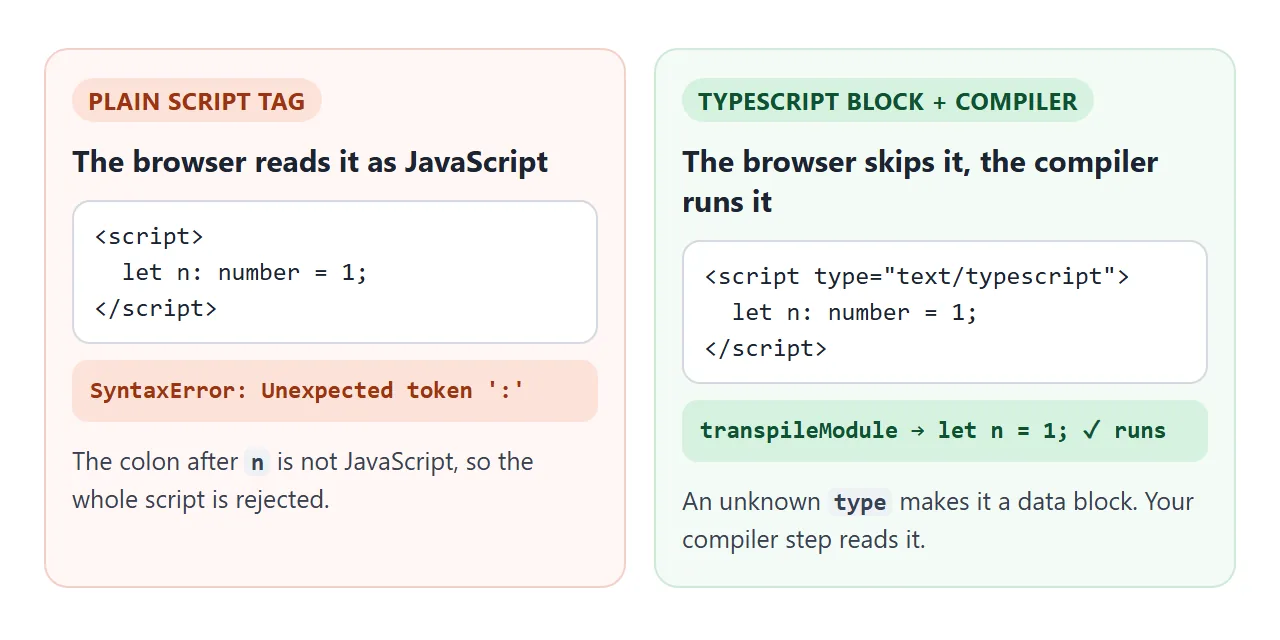Click the plain '<script>' opening tag line
The height and width of the screenshot is (640, 1280).
[149, 237]
